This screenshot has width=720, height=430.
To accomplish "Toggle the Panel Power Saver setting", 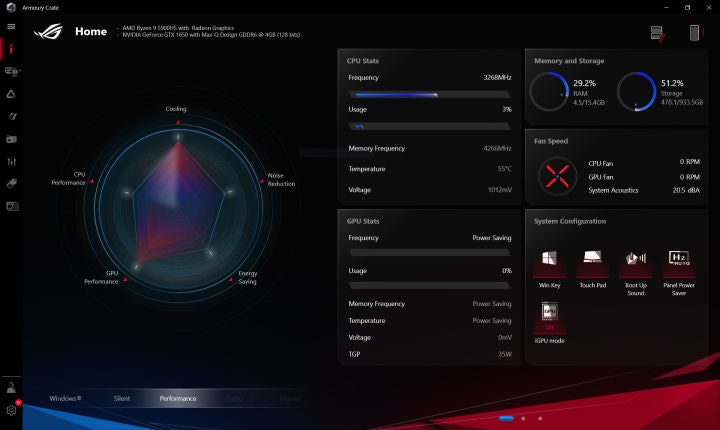I will (x=679, y=272).
